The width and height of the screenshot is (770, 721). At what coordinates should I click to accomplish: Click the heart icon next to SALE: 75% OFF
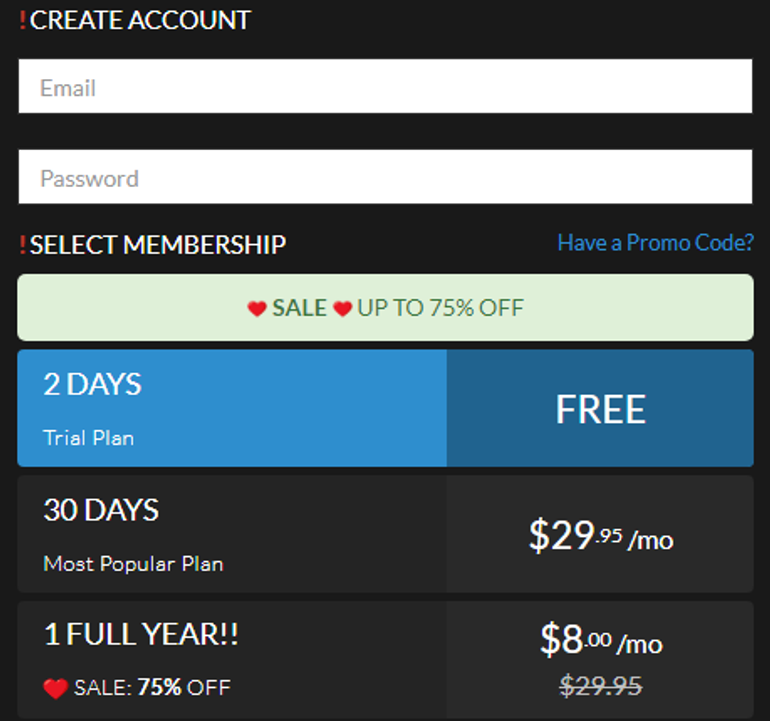point(55,688)
